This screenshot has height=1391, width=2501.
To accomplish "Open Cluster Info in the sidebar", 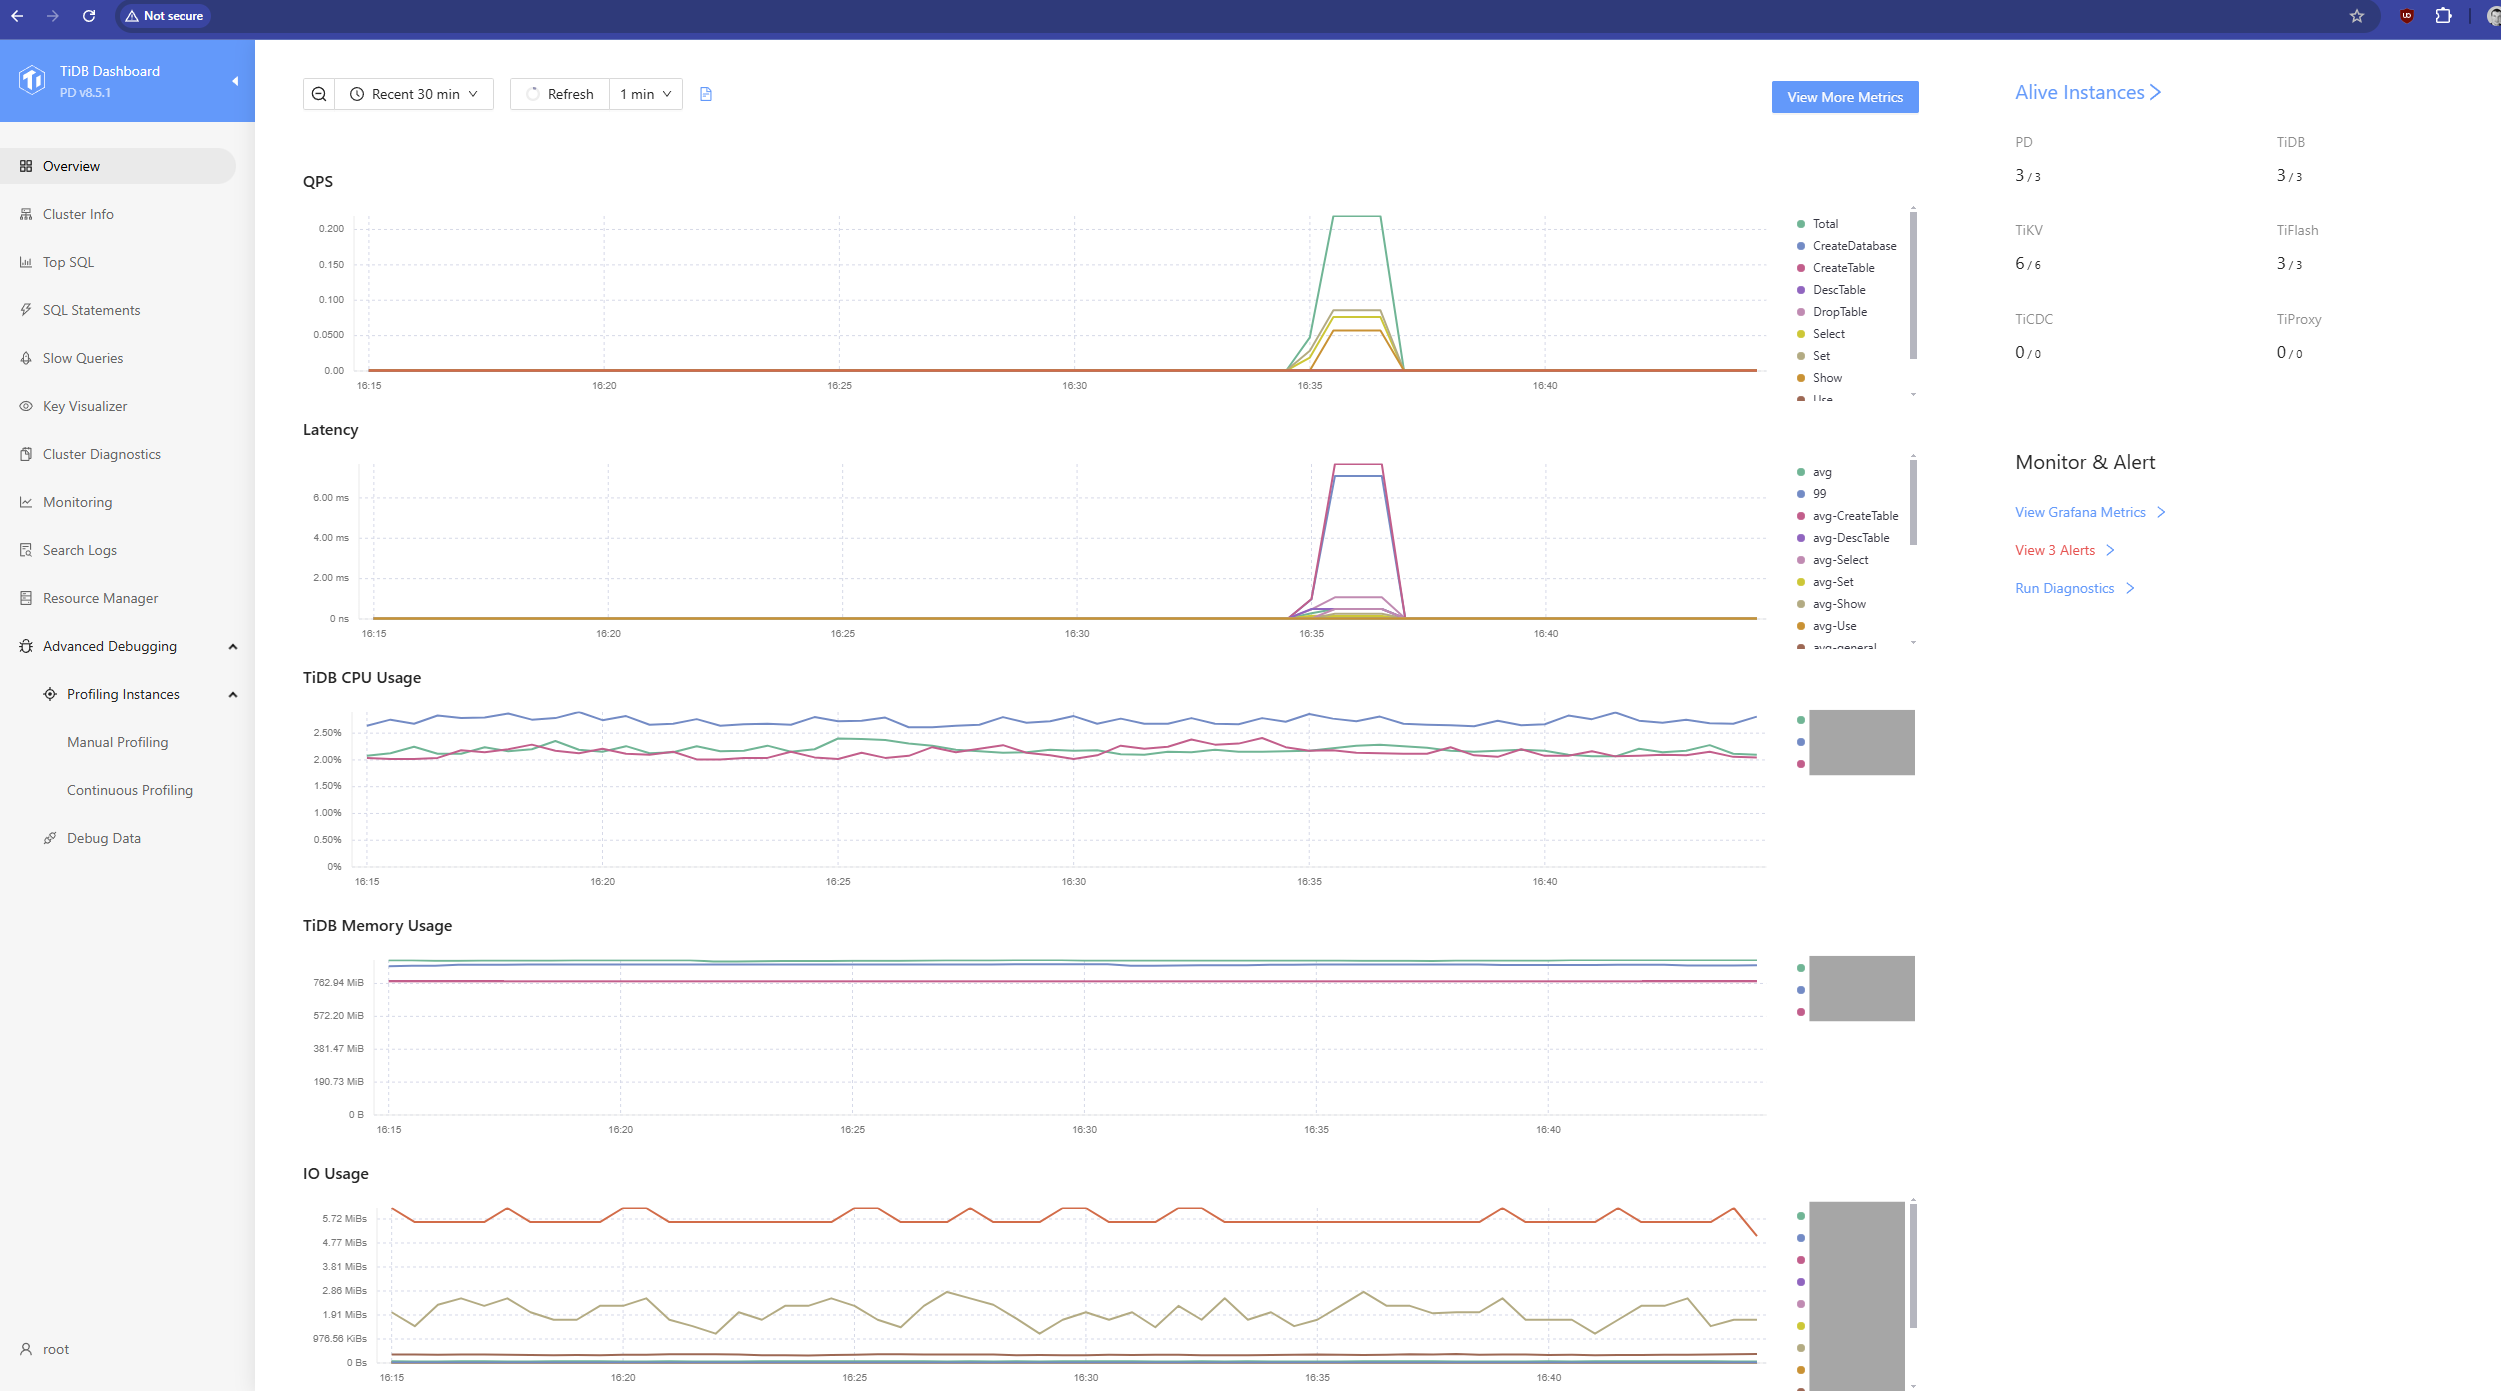I will click(118, 214).
